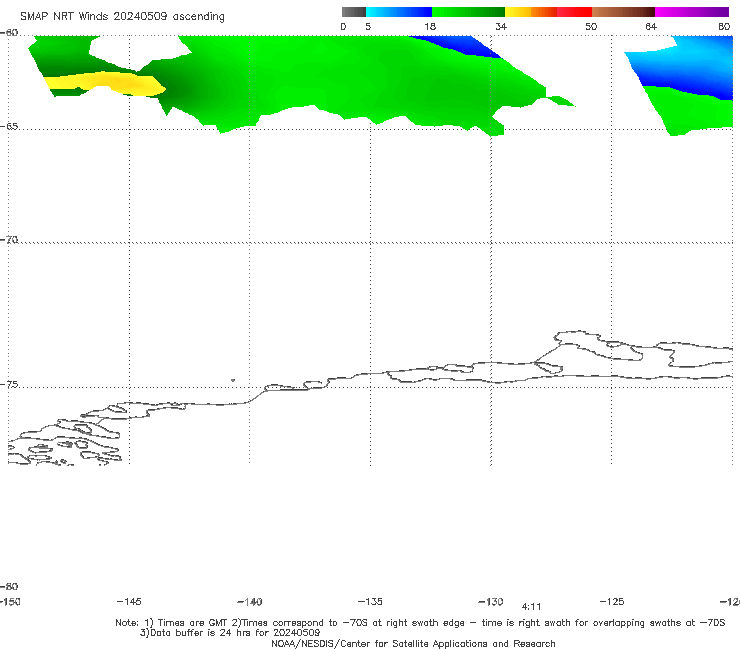Pick the yellow-orange segment of the color bar
This screenshot has width=740, height=650.
click(531, 12)
